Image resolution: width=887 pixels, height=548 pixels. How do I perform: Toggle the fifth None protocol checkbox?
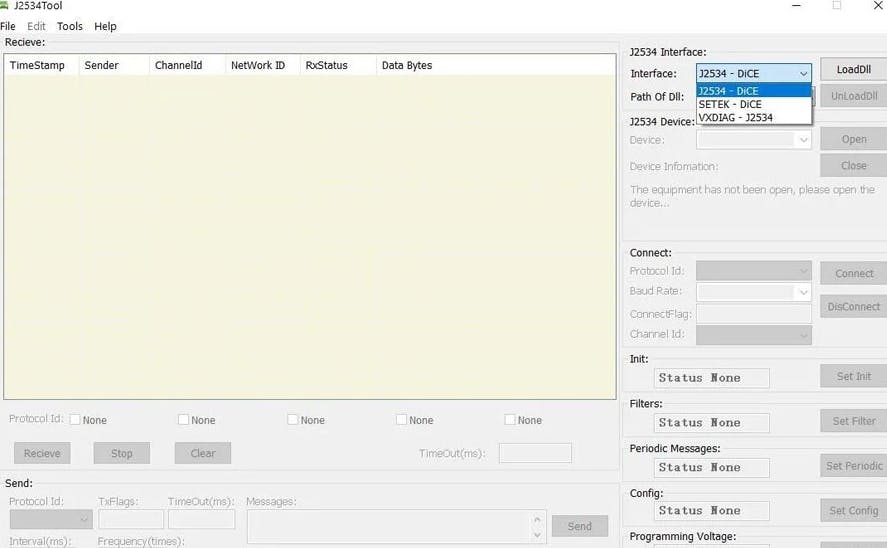coord(510,420)
